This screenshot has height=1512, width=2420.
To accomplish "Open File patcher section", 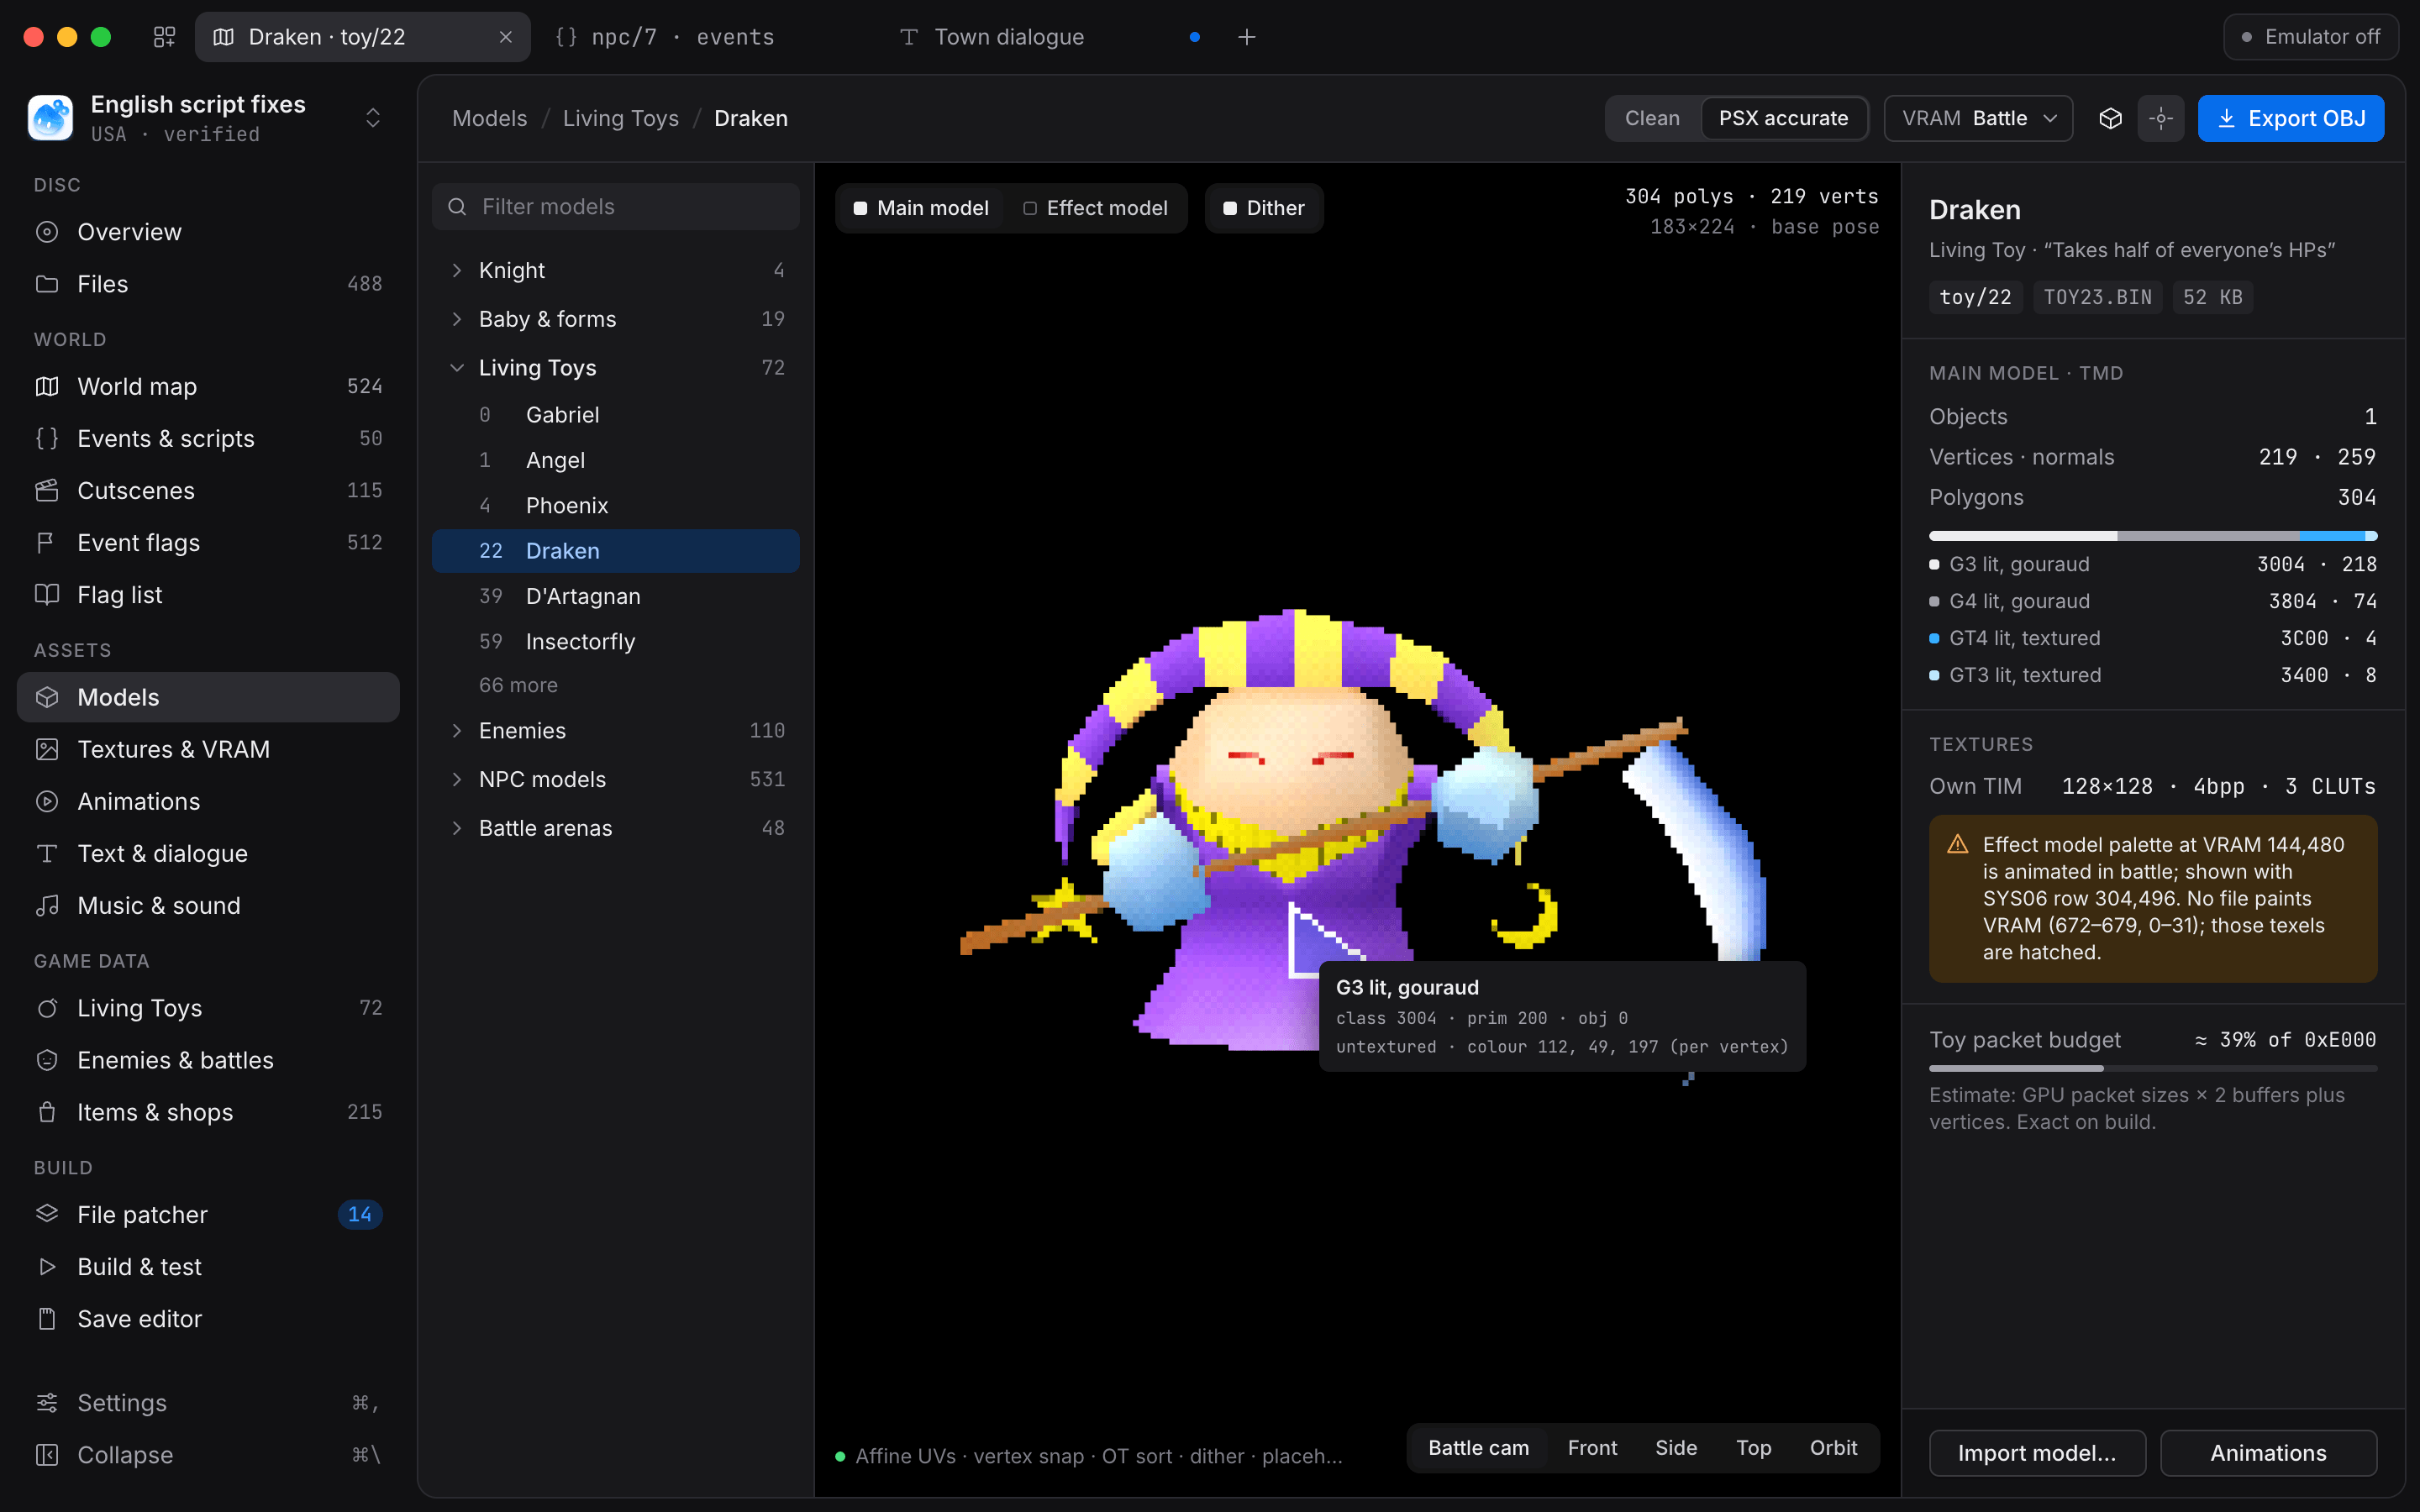I will coord(208,1214).
